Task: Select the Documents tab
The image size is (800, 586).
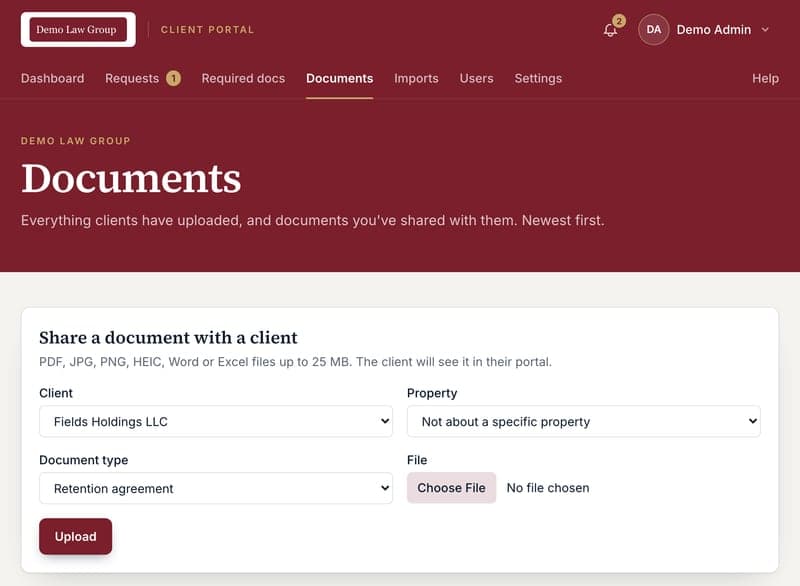Action: point(339,79)
